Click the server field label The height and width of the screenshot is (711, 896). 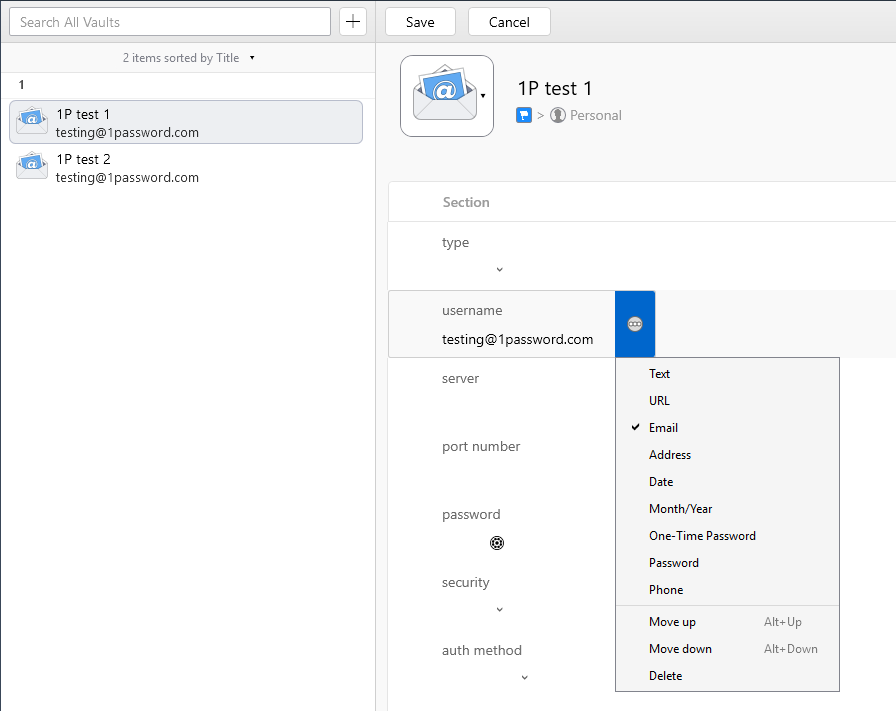point(460,378)
